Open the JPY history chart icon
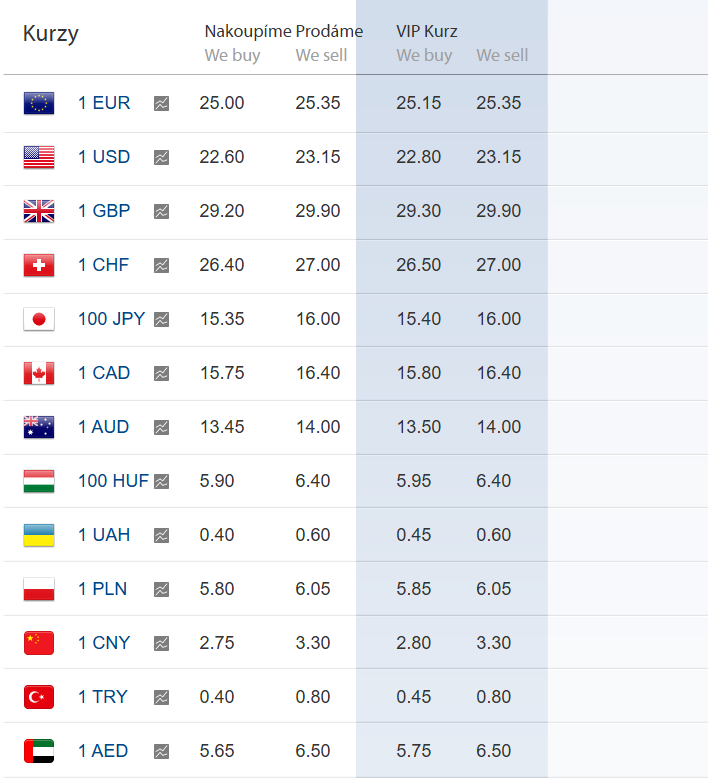This screenshot has width=710, height=778. (x=161, y=320)
